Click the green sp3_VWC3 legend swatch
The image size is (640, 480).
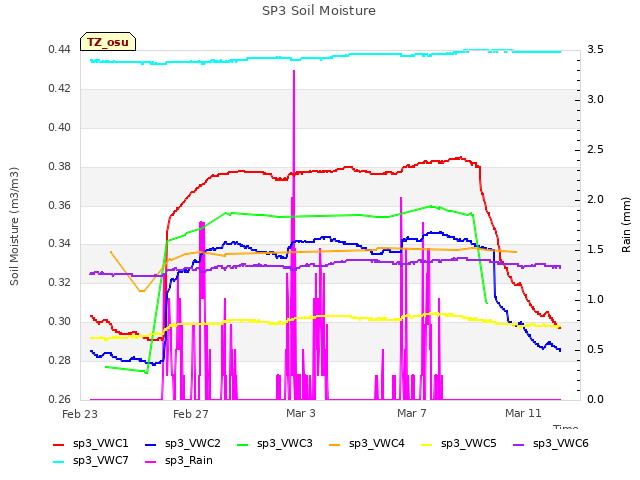[x=243, y=445]
